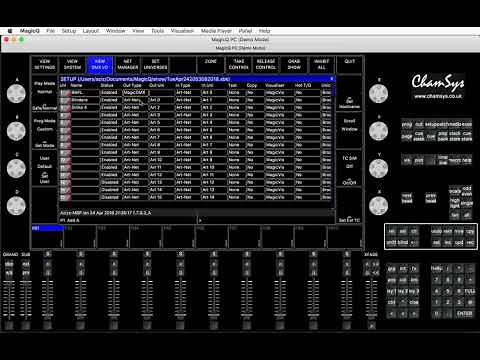Click the XFADE crossfade fader
Viewport: 480px width, 360px height.
click(x=372, y=299)
